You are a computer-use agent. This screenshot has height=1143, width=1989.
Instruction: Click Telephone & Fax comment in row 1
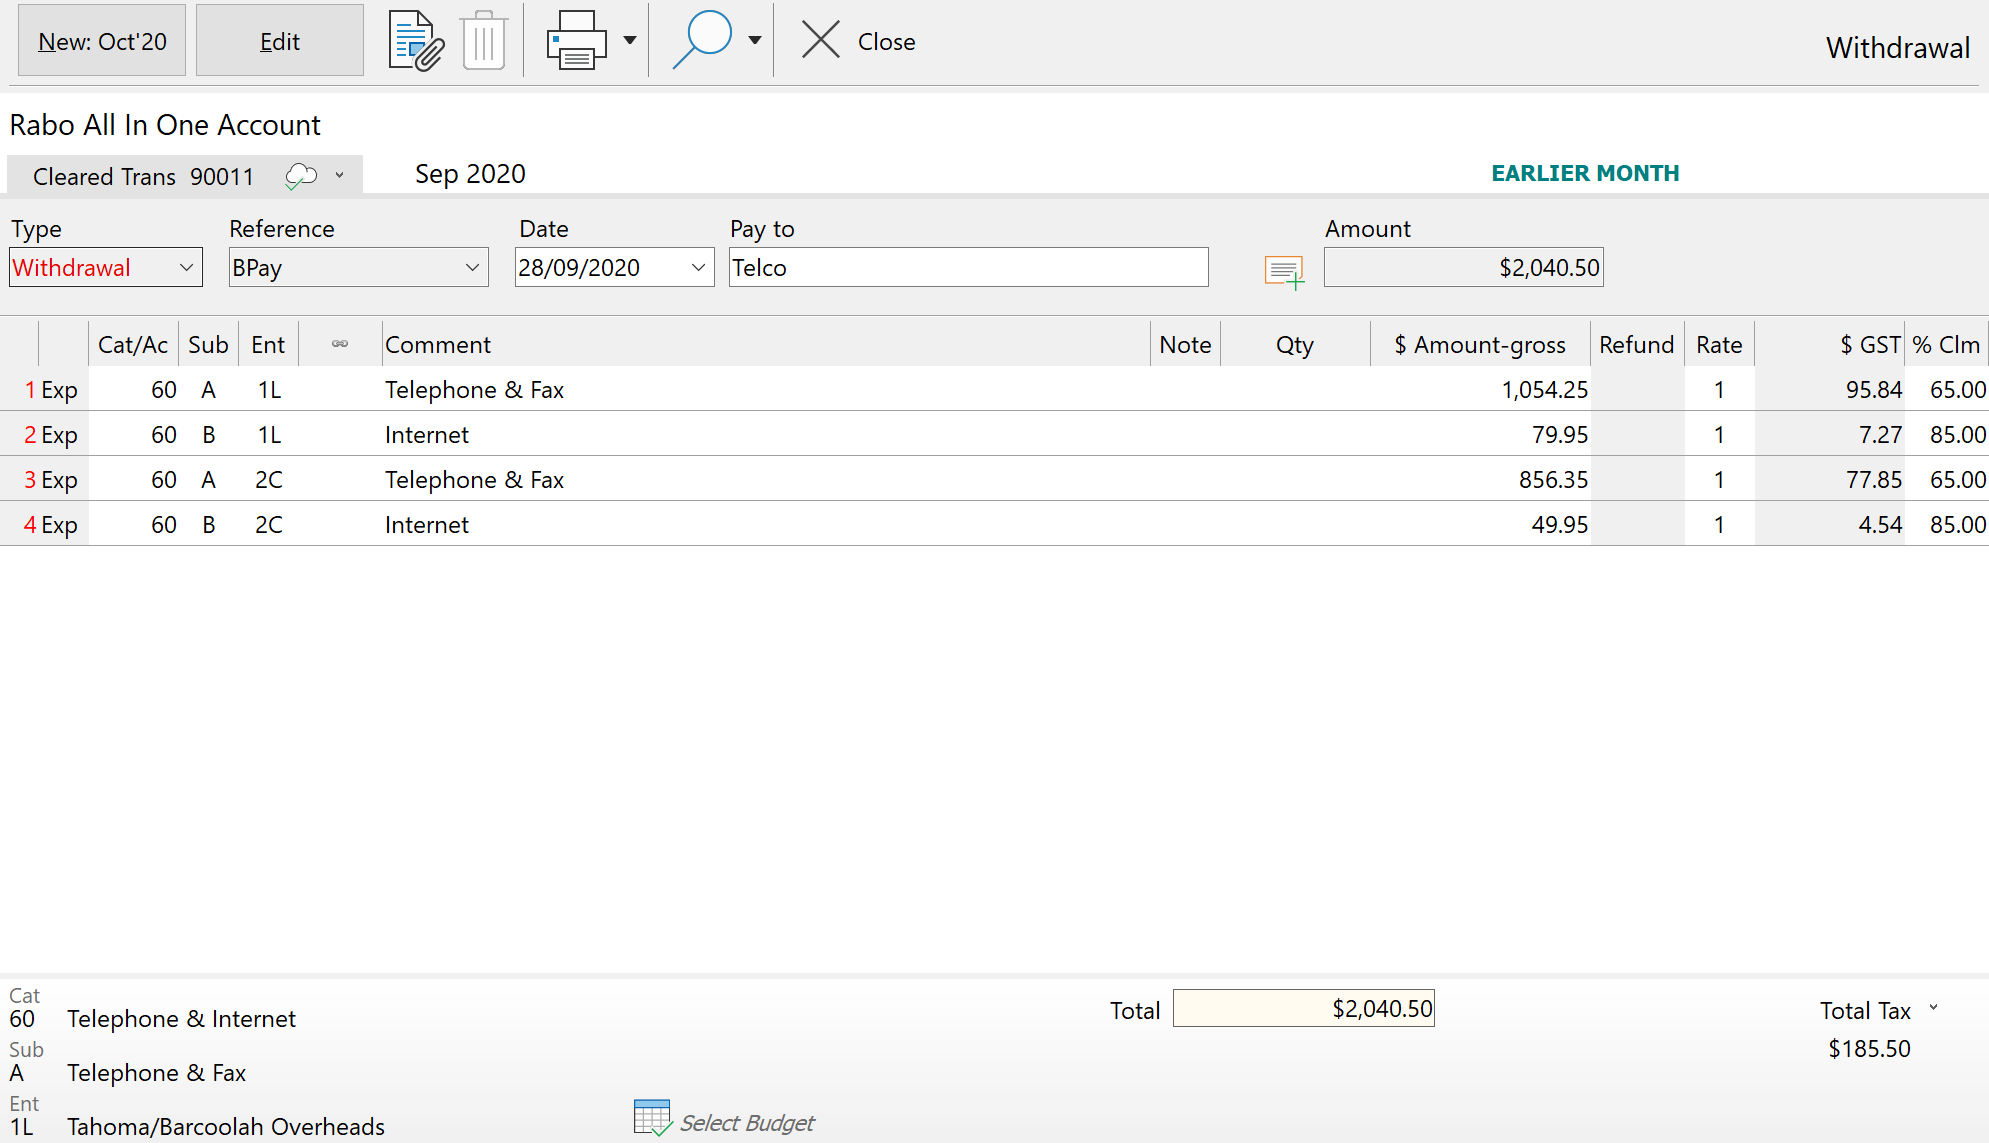click(474, 389)
